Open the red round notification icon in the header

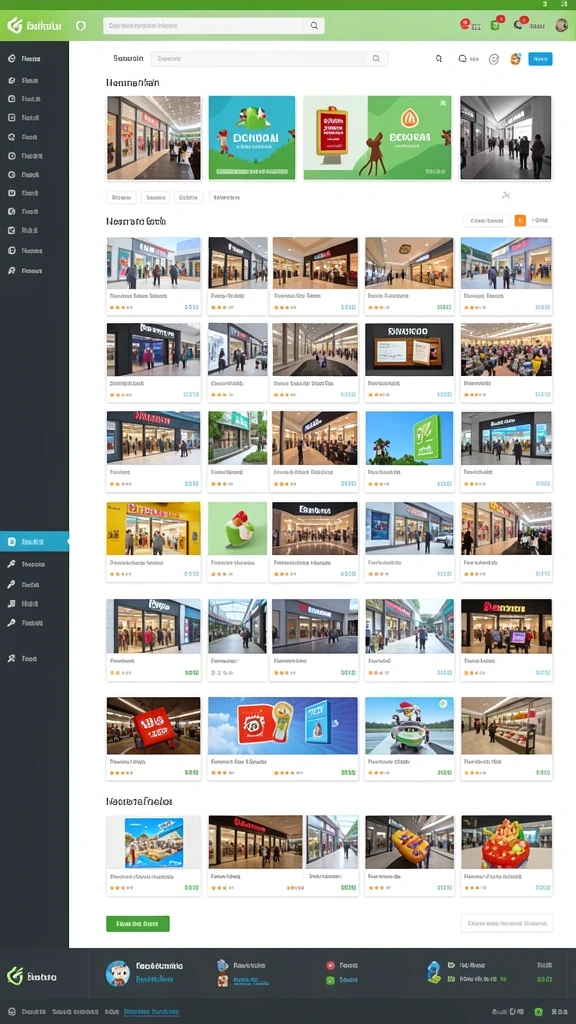[464, 24]
